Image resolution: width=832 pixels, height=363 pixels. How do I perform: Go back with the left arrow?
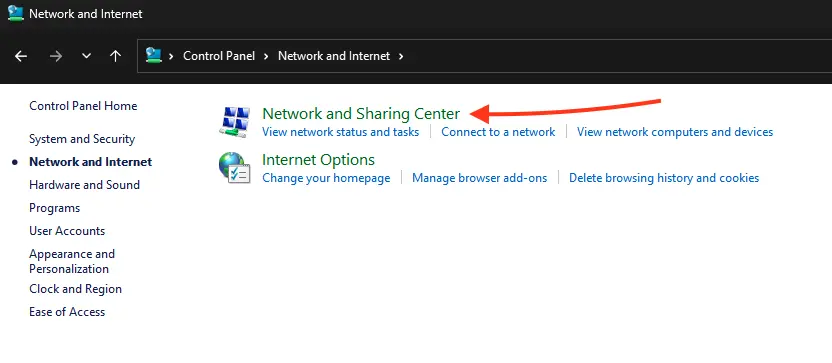[21, 56]
